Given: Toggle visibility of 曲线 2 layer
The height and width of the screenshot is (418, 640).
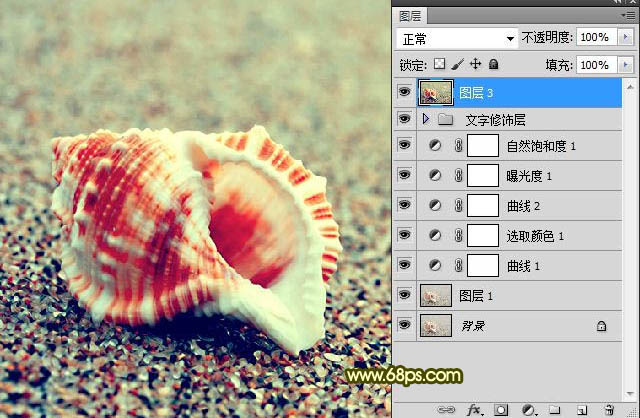Looking at the screenshot, I should (405, 205).
